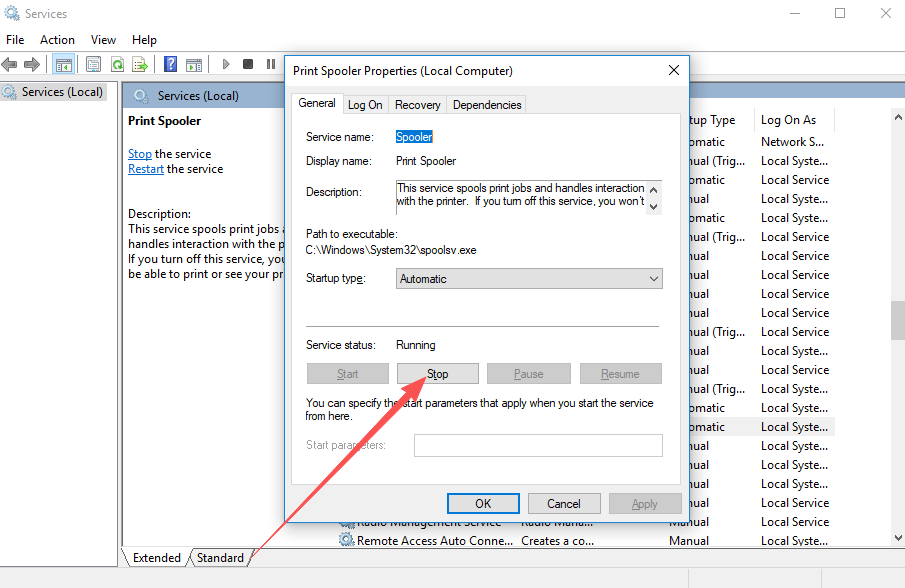The width and height of the screenshot is (905, 588).
Task: Click the services list vertical scrollbar thumb
Action: coord(898,321)
